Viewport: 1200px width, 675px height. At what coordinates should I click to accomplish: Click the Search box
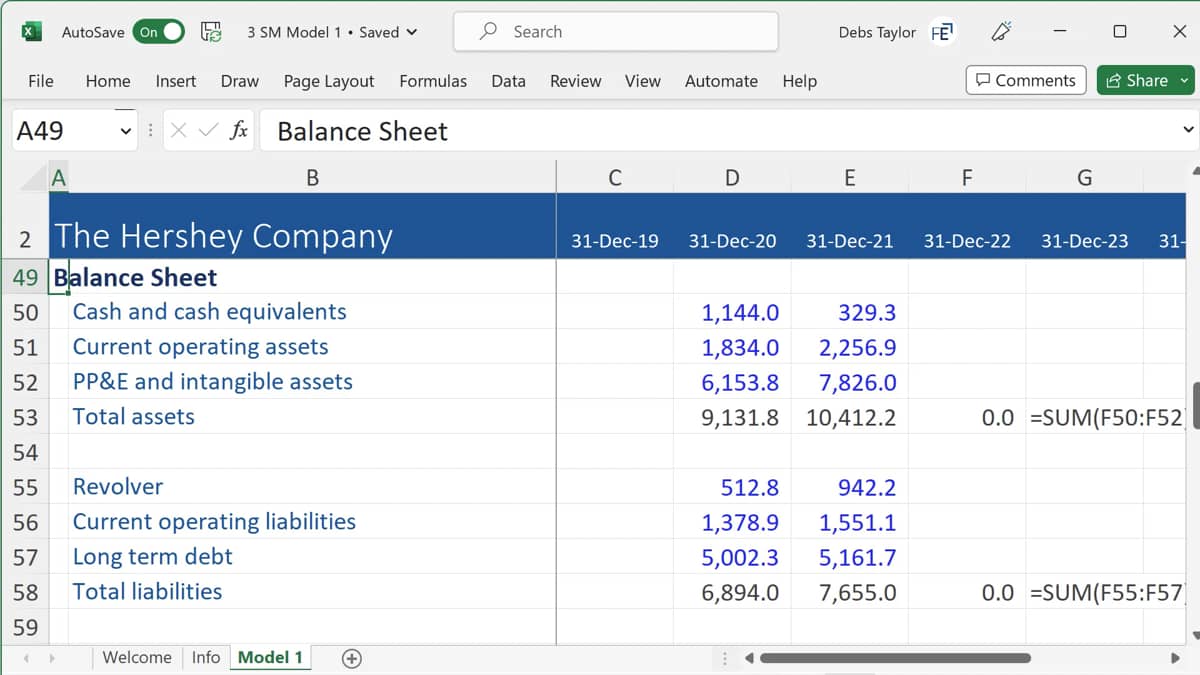616,31
